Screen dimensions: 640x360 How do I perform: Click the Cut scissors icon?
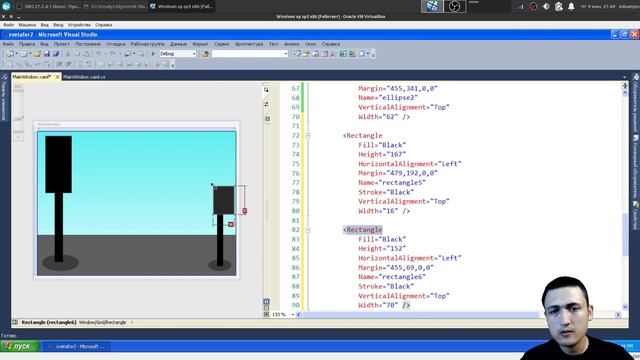(68, 53)
